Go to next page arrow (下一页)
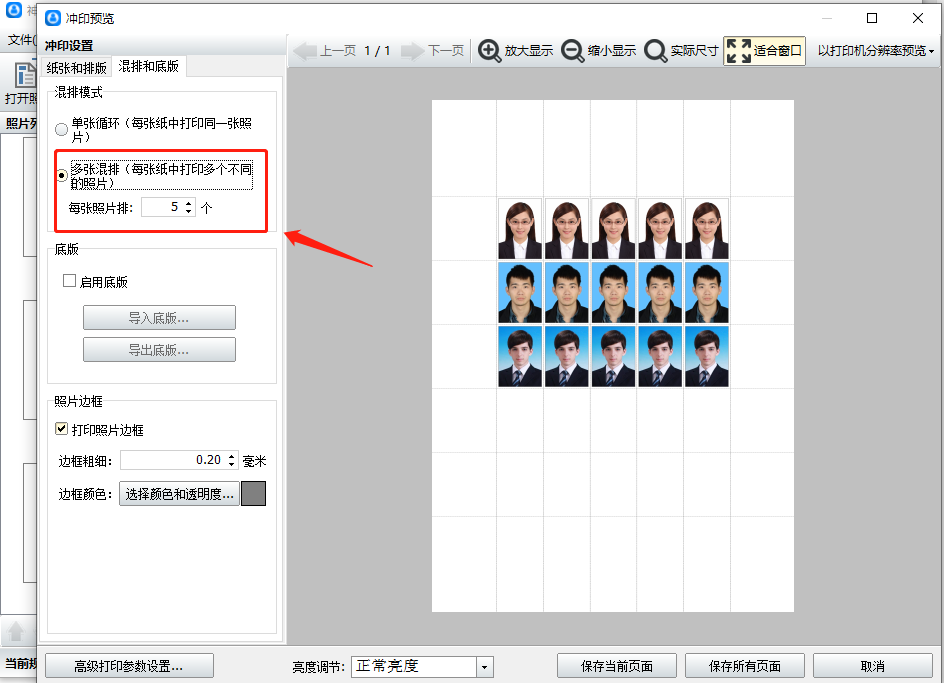 [414, 51]
